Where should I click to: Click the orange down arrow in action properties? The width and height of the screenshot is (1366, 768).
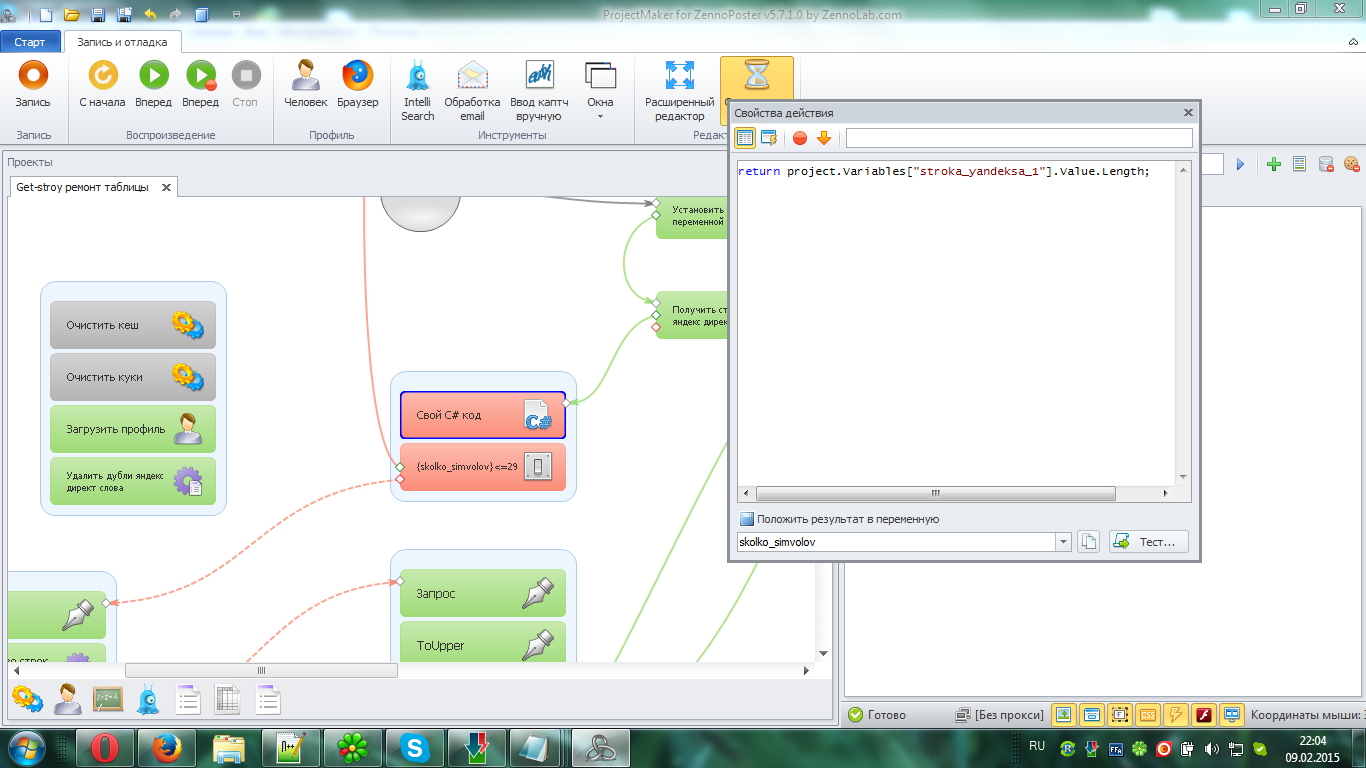coord(824,138)
